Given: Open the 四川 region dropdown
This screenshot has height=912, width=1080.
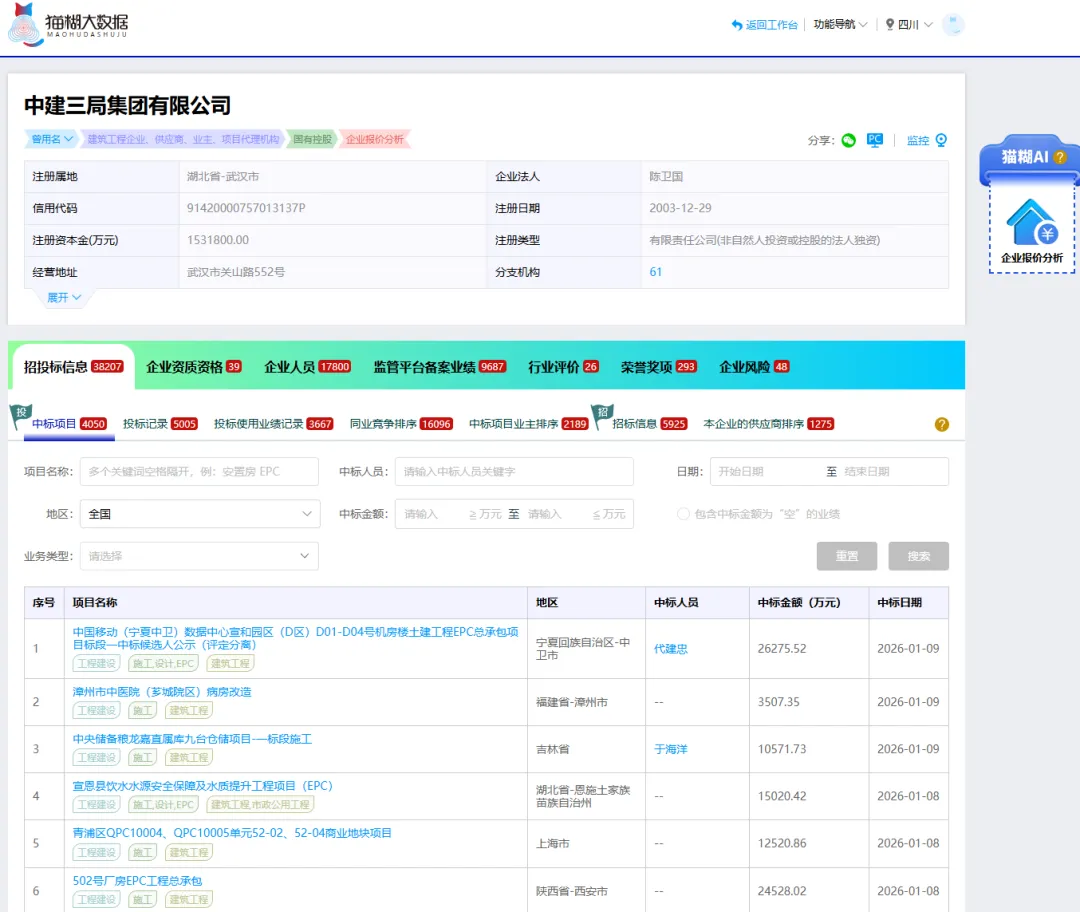Looking at the screenshot, I should click(909, 25).
